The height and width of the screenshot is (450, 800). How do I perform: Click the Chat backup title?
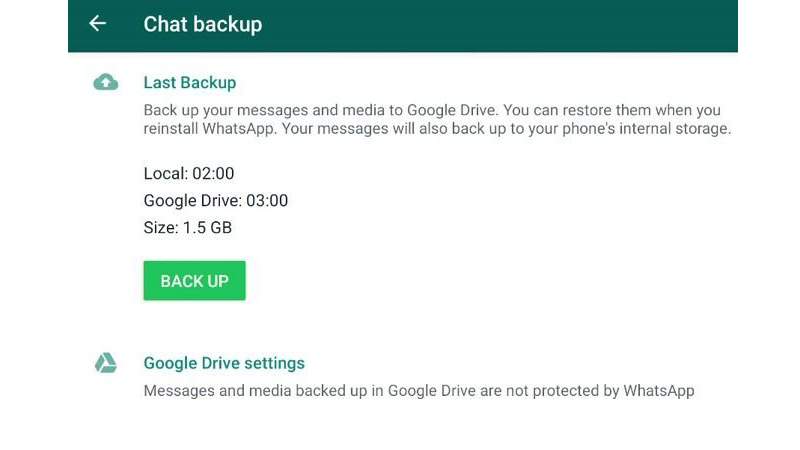pyautogui.click(x=203, y=24)
